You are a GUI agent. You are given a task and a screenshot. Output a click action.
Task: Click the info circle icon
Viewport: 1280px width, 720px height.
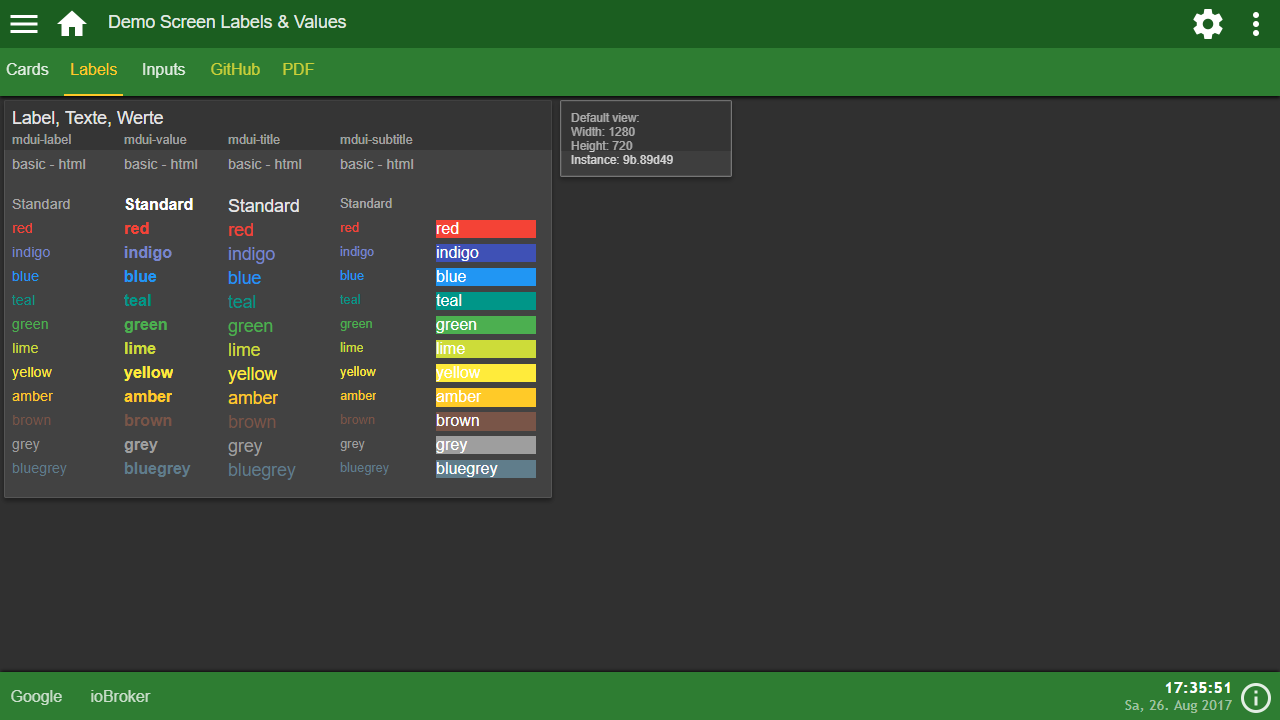pyautogui.click(x=1255, y=697)
